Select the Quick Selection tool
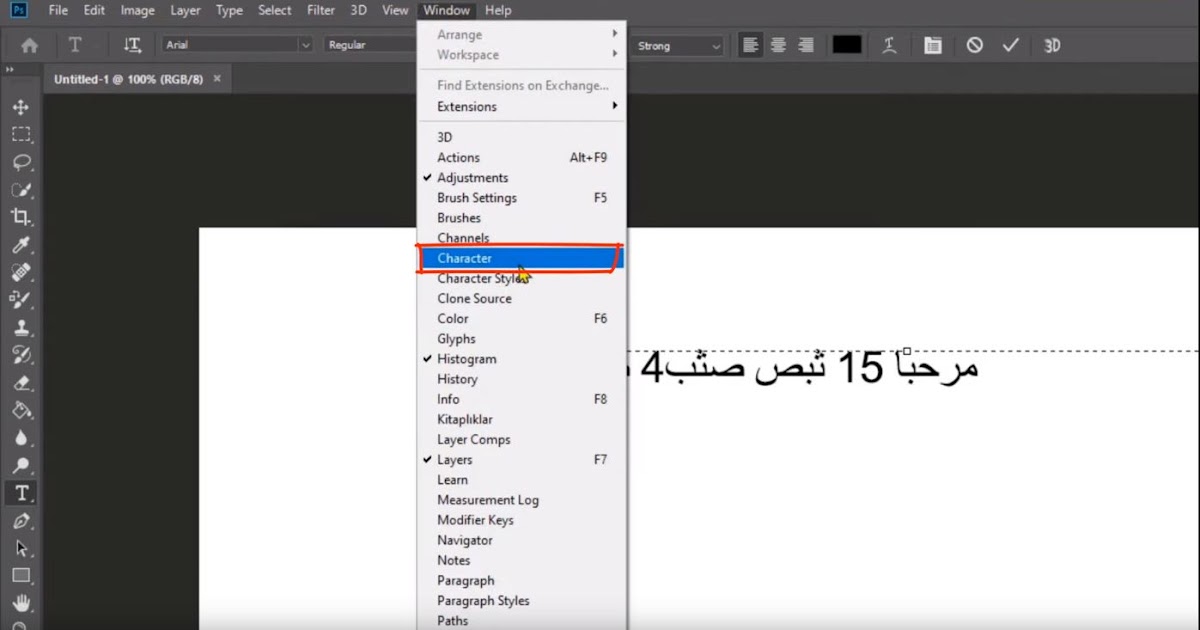1200x630 pixels. pyautogui.click(x=21, y=190)
